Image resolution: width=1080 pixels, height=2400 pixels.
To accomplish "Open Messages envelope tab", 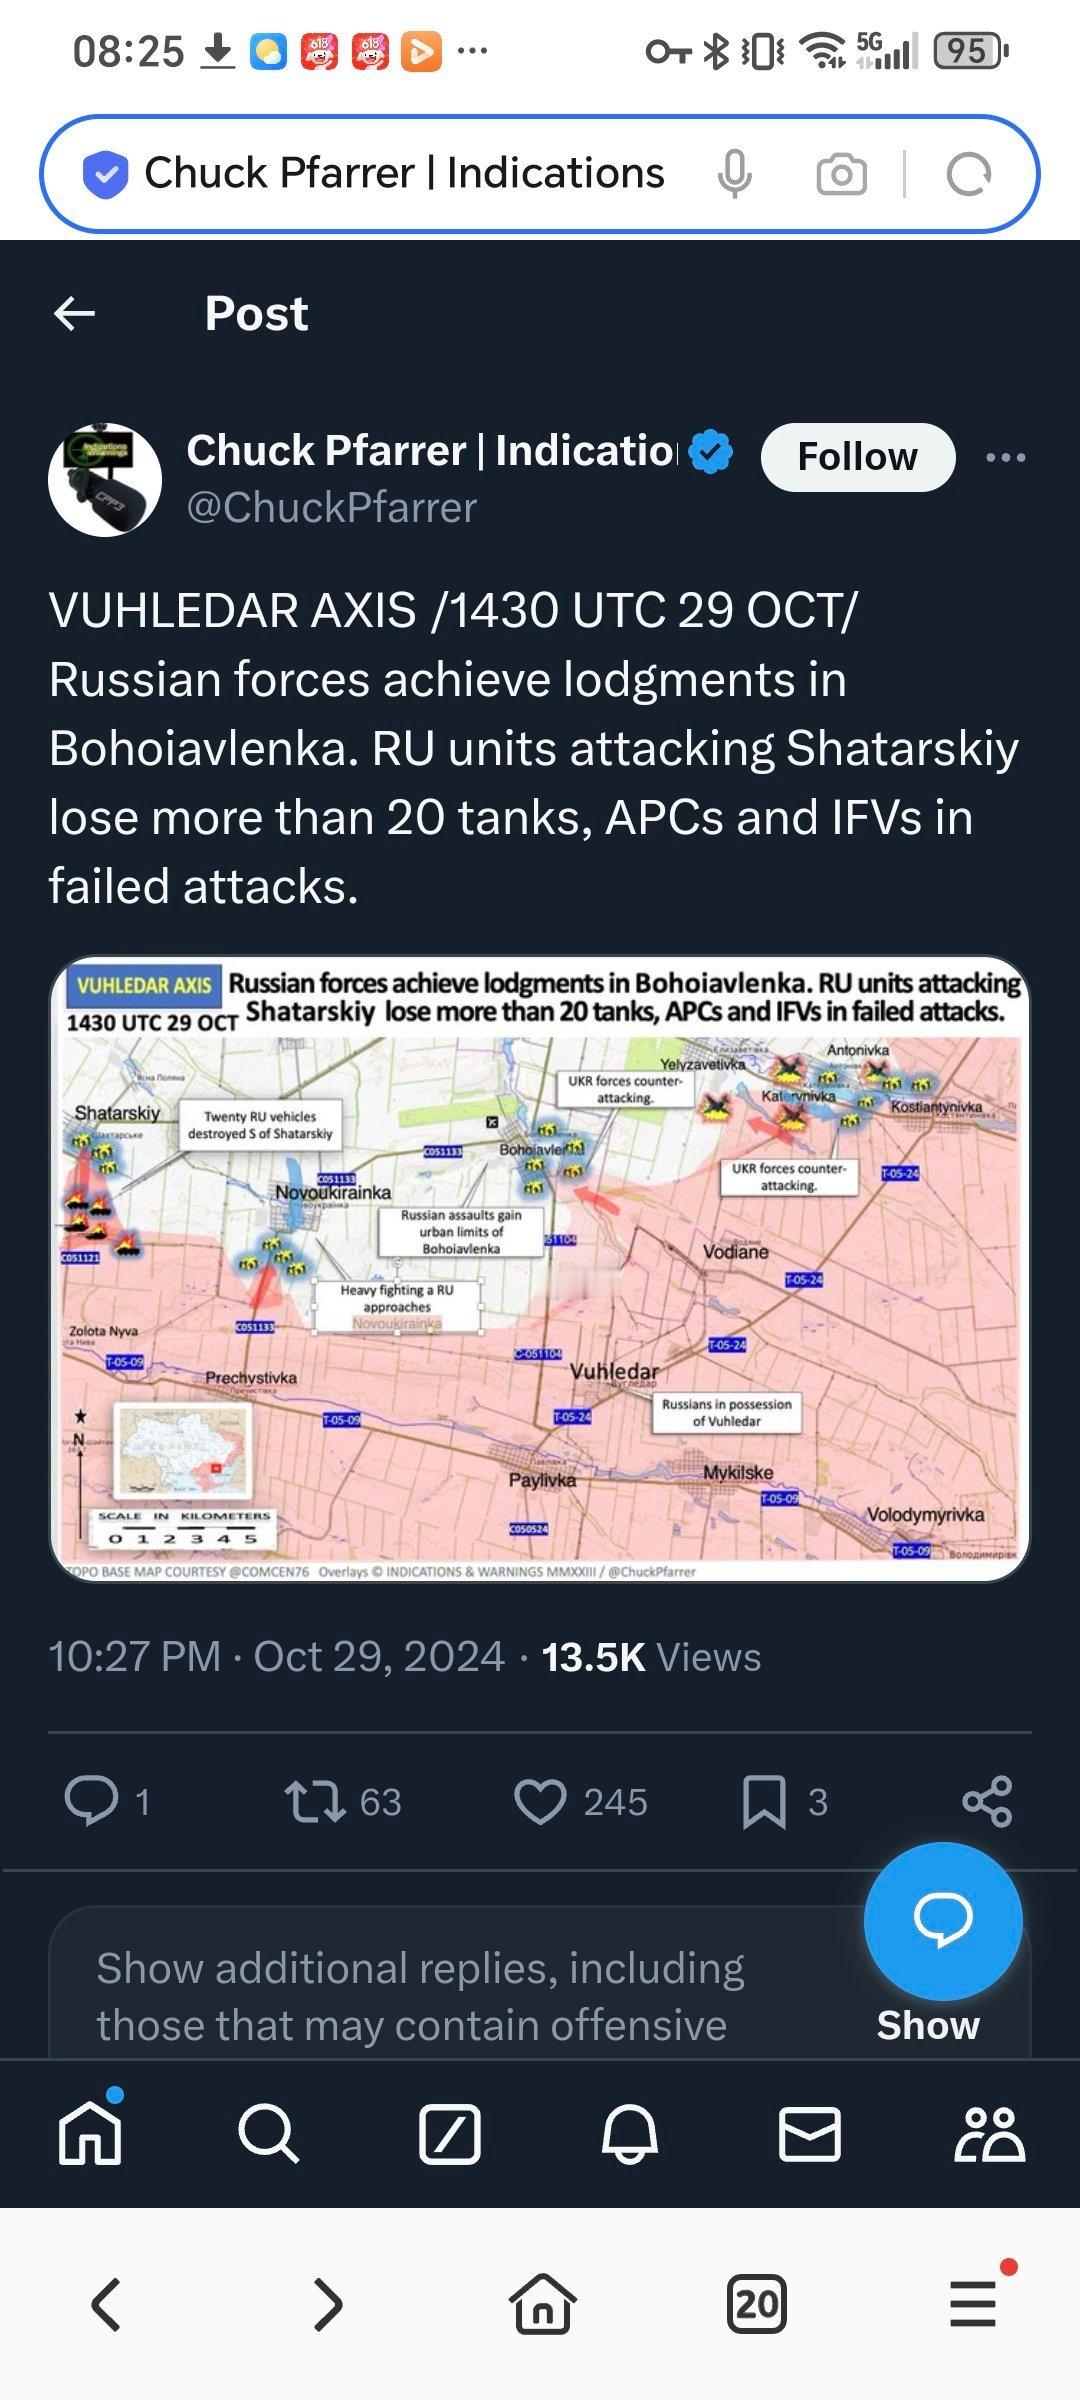I will pyautogui.click(x=809, y=2134).
